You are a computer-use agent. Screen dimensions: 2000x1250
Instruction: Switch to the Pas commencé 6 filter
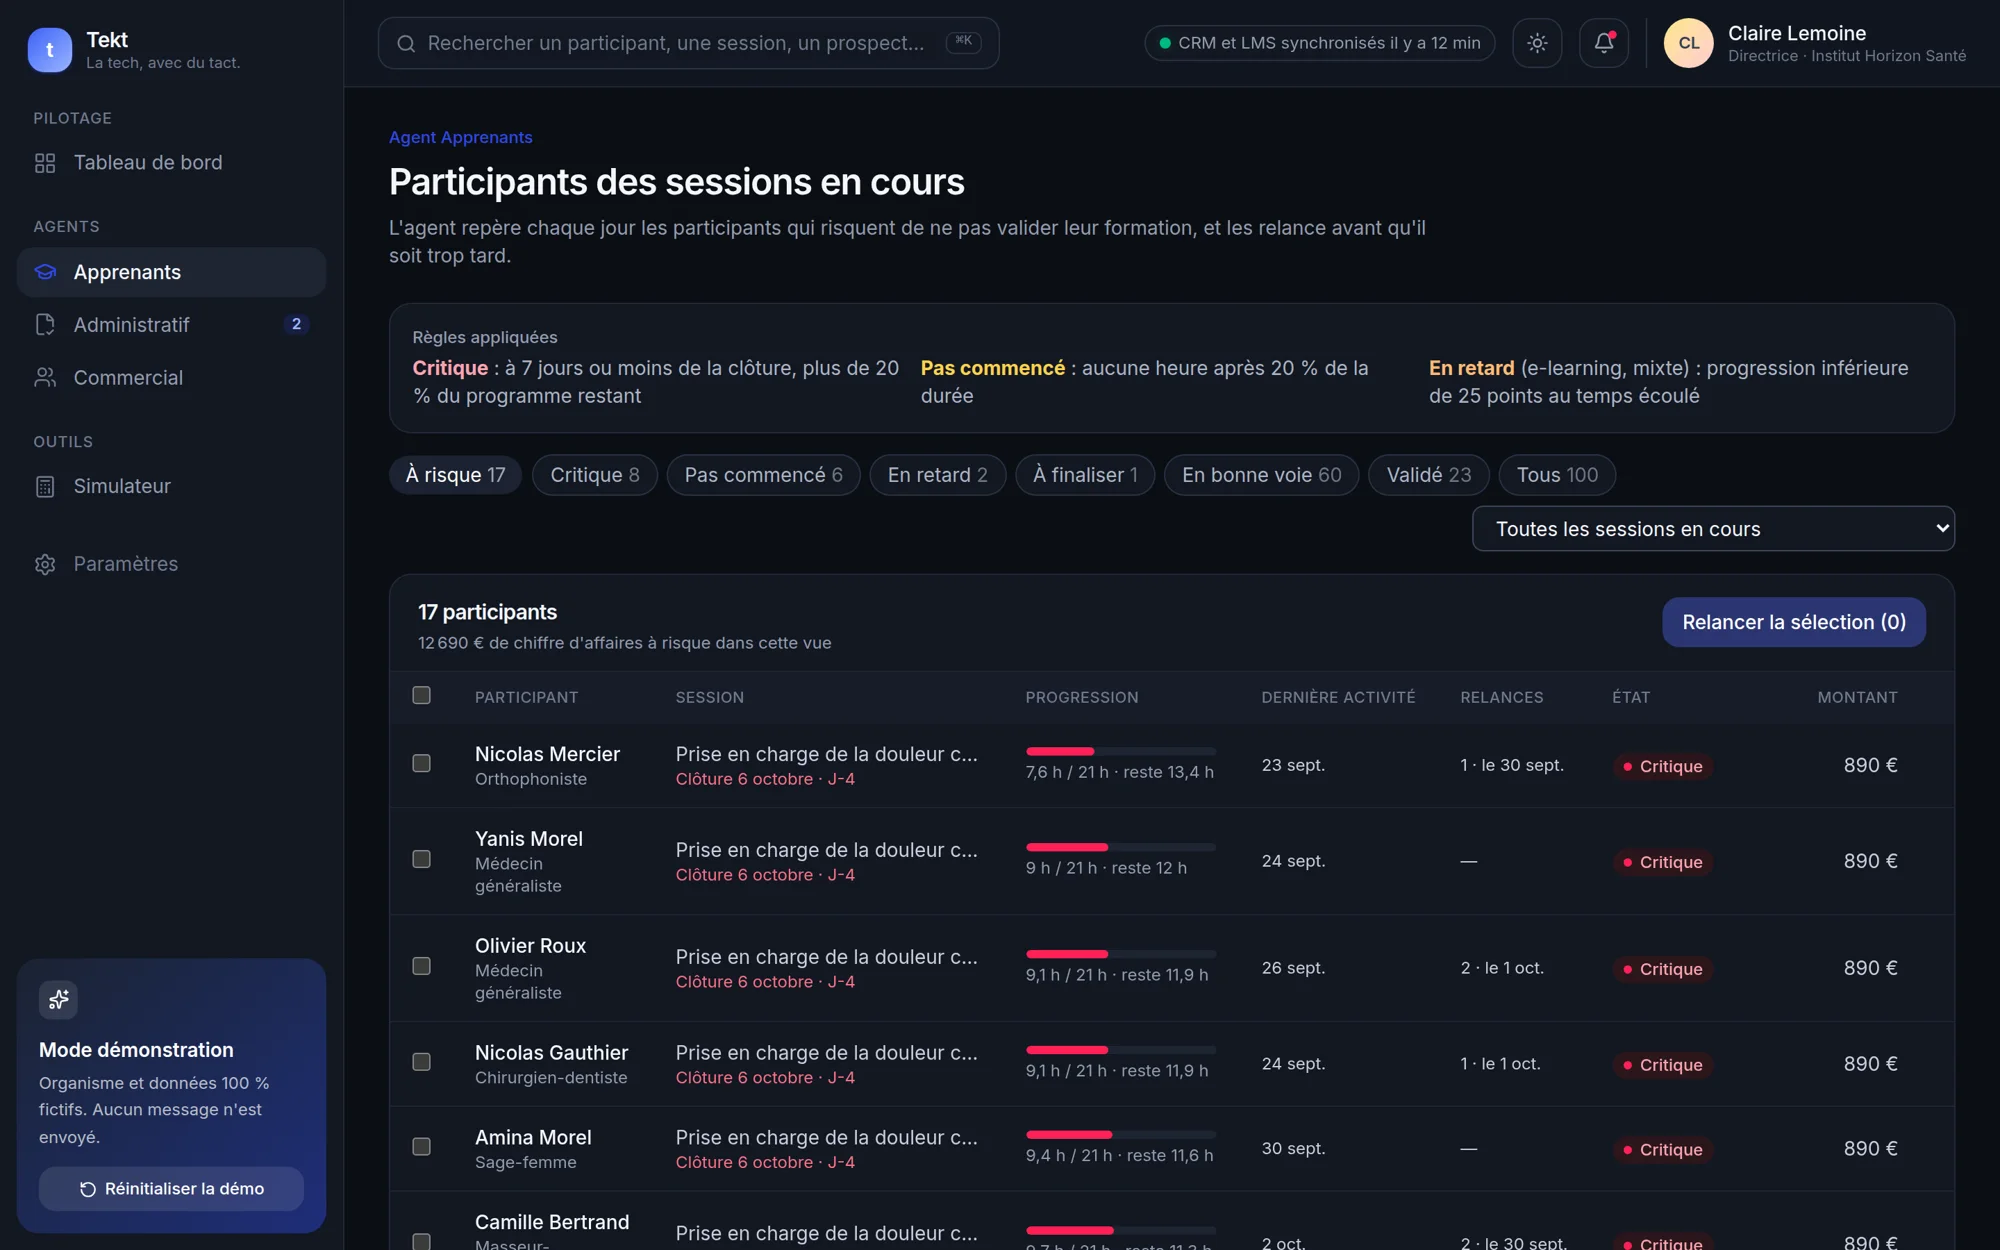(x=763, y=475)
